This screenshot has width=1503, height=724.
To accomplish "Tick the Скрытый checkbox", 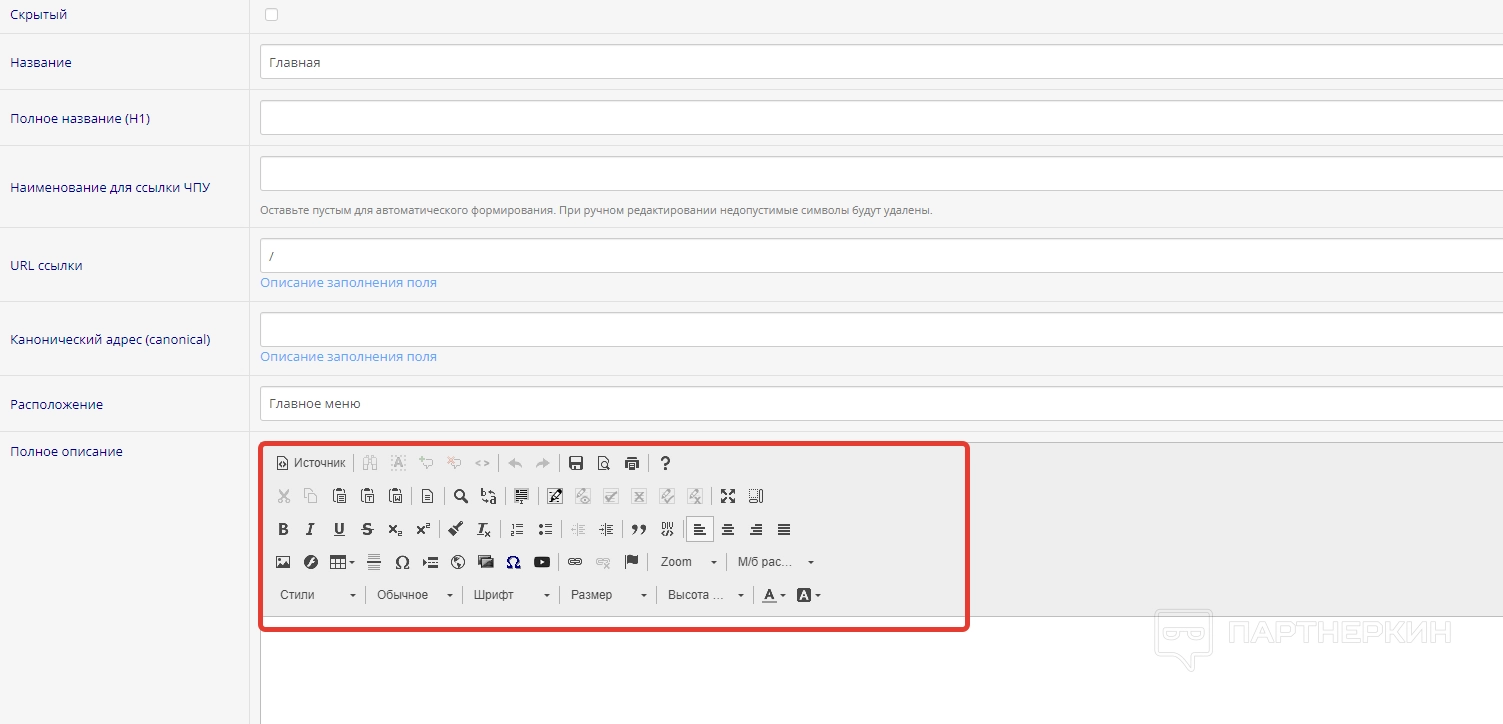I will pyautogui.click(x=272, y=15).
